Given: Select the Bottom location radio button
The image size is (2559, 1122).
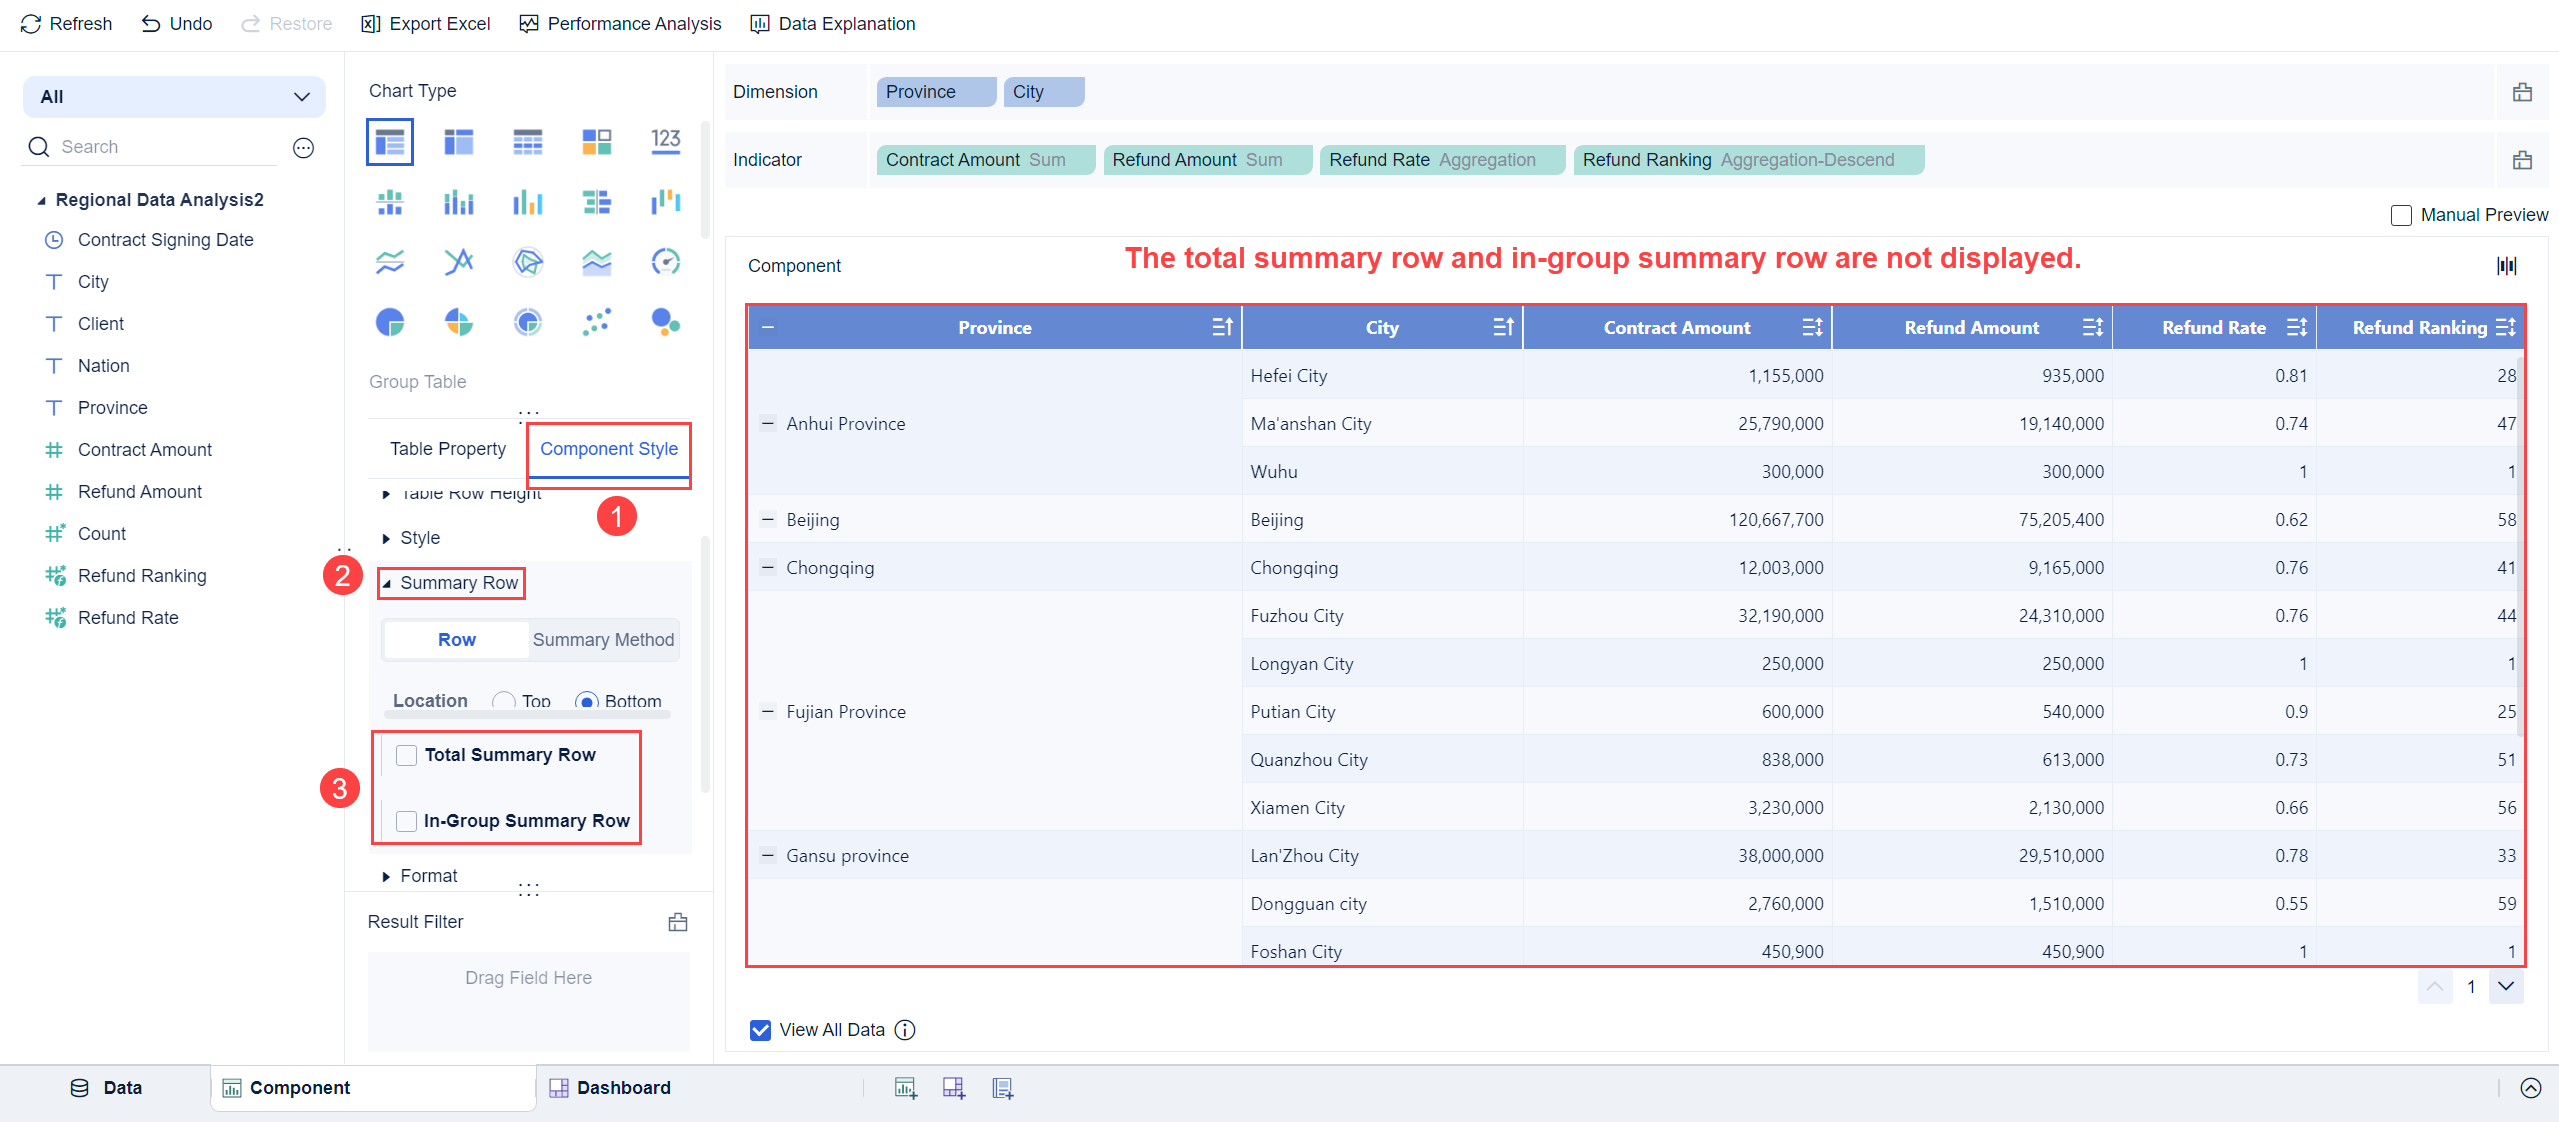Looking at the screenshot, I should 587,701.
